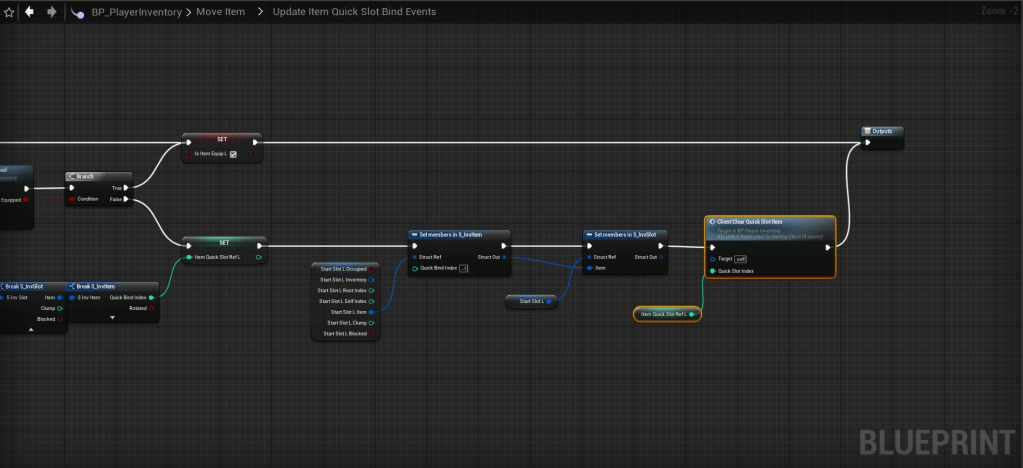This screenshot has height=468, width=1023.
Task: Toggle the Is Item Equip L checkbox
Action: pos(233,154)
